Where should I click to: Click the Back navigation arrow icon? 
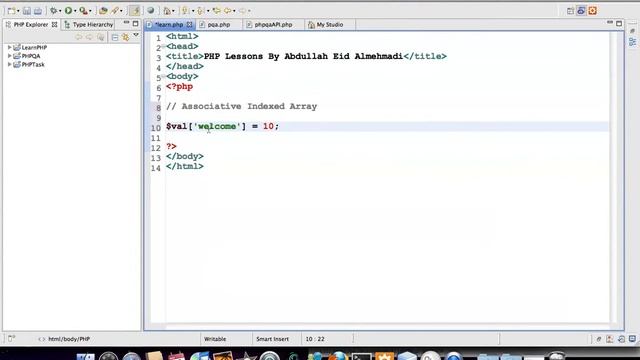(228, 11)
